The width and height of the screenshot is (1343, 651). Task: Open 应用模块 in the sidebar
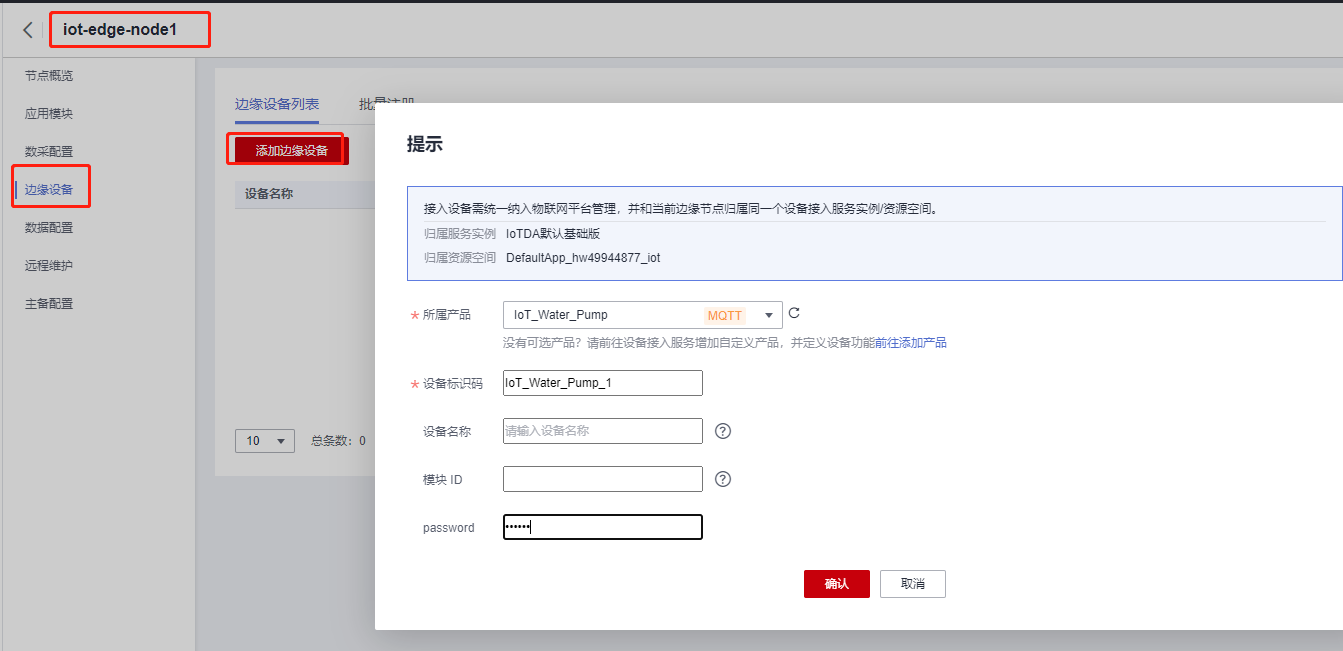click(49, 114)
